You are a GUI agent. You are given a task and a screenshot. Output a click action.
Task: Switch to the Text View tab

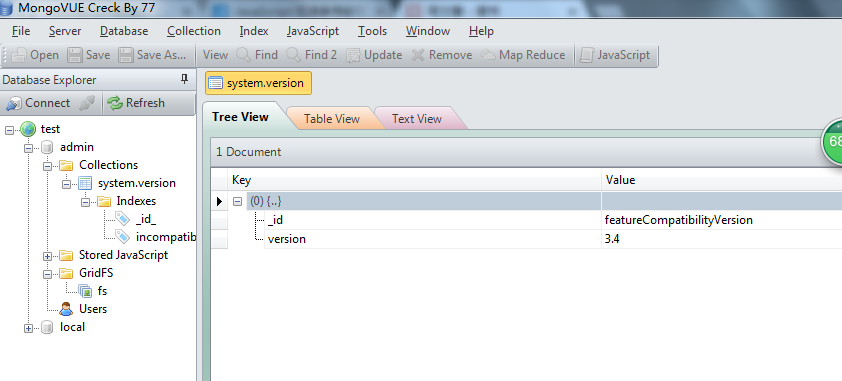[x=417, y=119]
